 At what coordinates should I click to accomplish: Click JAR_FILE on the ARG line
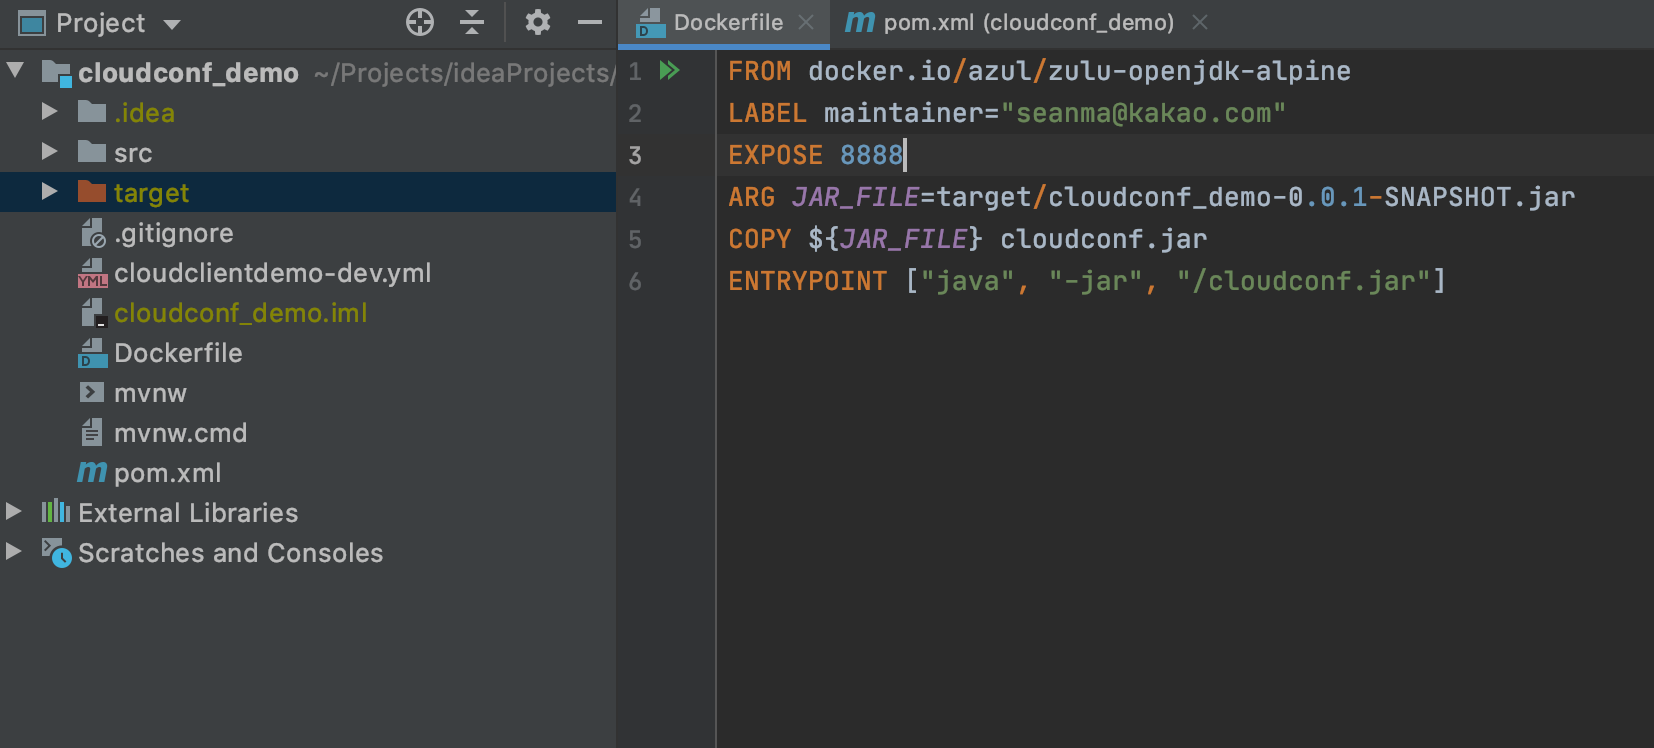click(855, 197)
